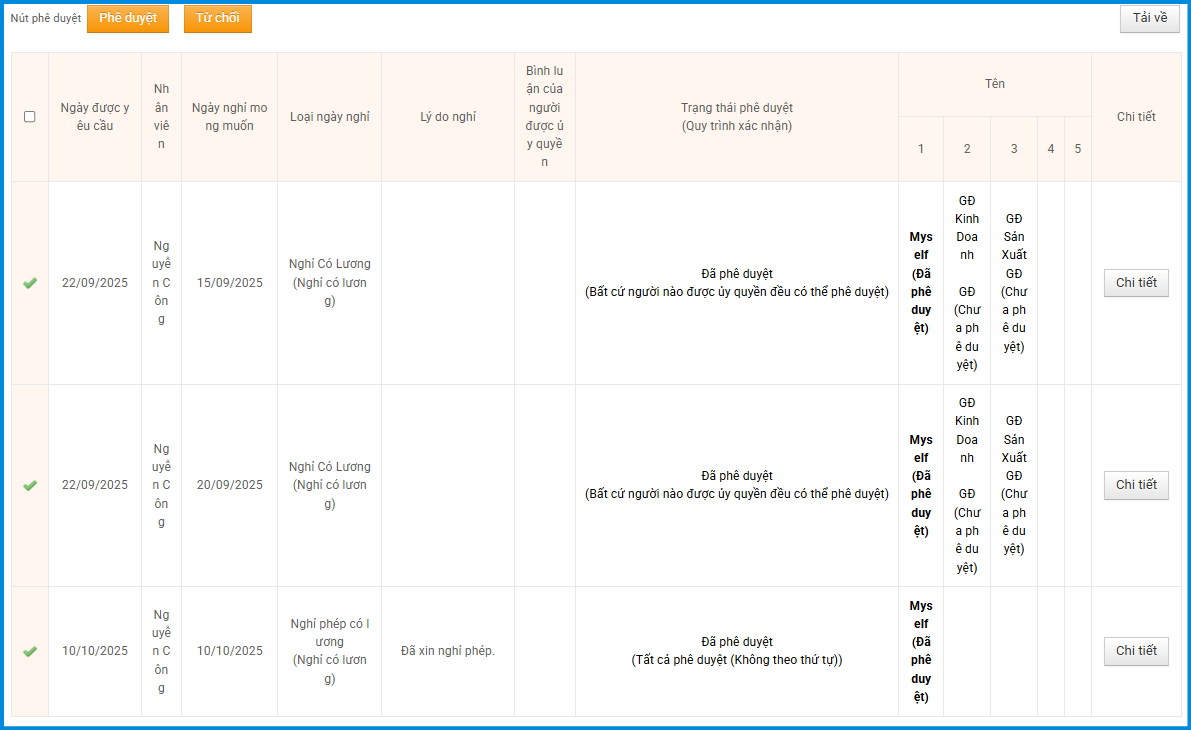Open Chi tiết for the 10/10/2025 leave request
The width and height of the screenshot is (1191, 730).
coord(1136,651)
